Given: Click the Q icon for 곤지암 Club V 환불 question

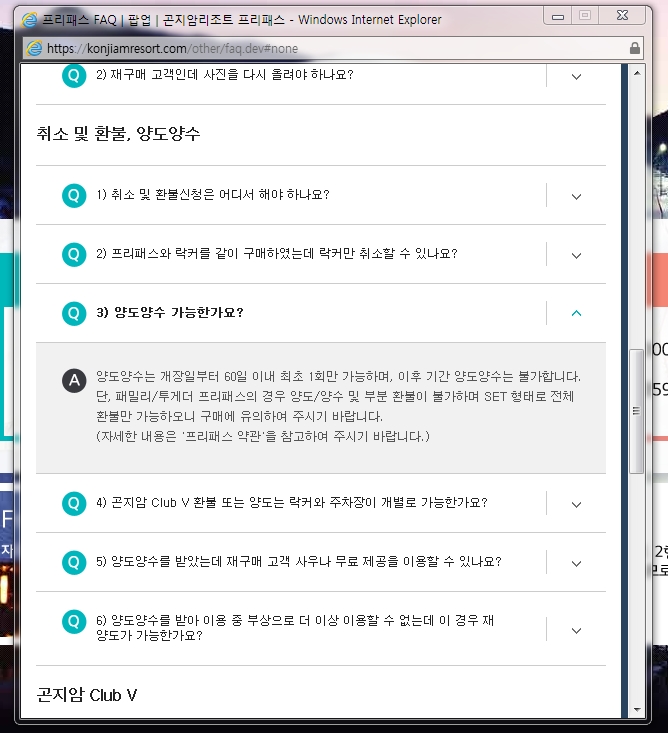Looking at the screenshot, I should (x=74, y=503).
